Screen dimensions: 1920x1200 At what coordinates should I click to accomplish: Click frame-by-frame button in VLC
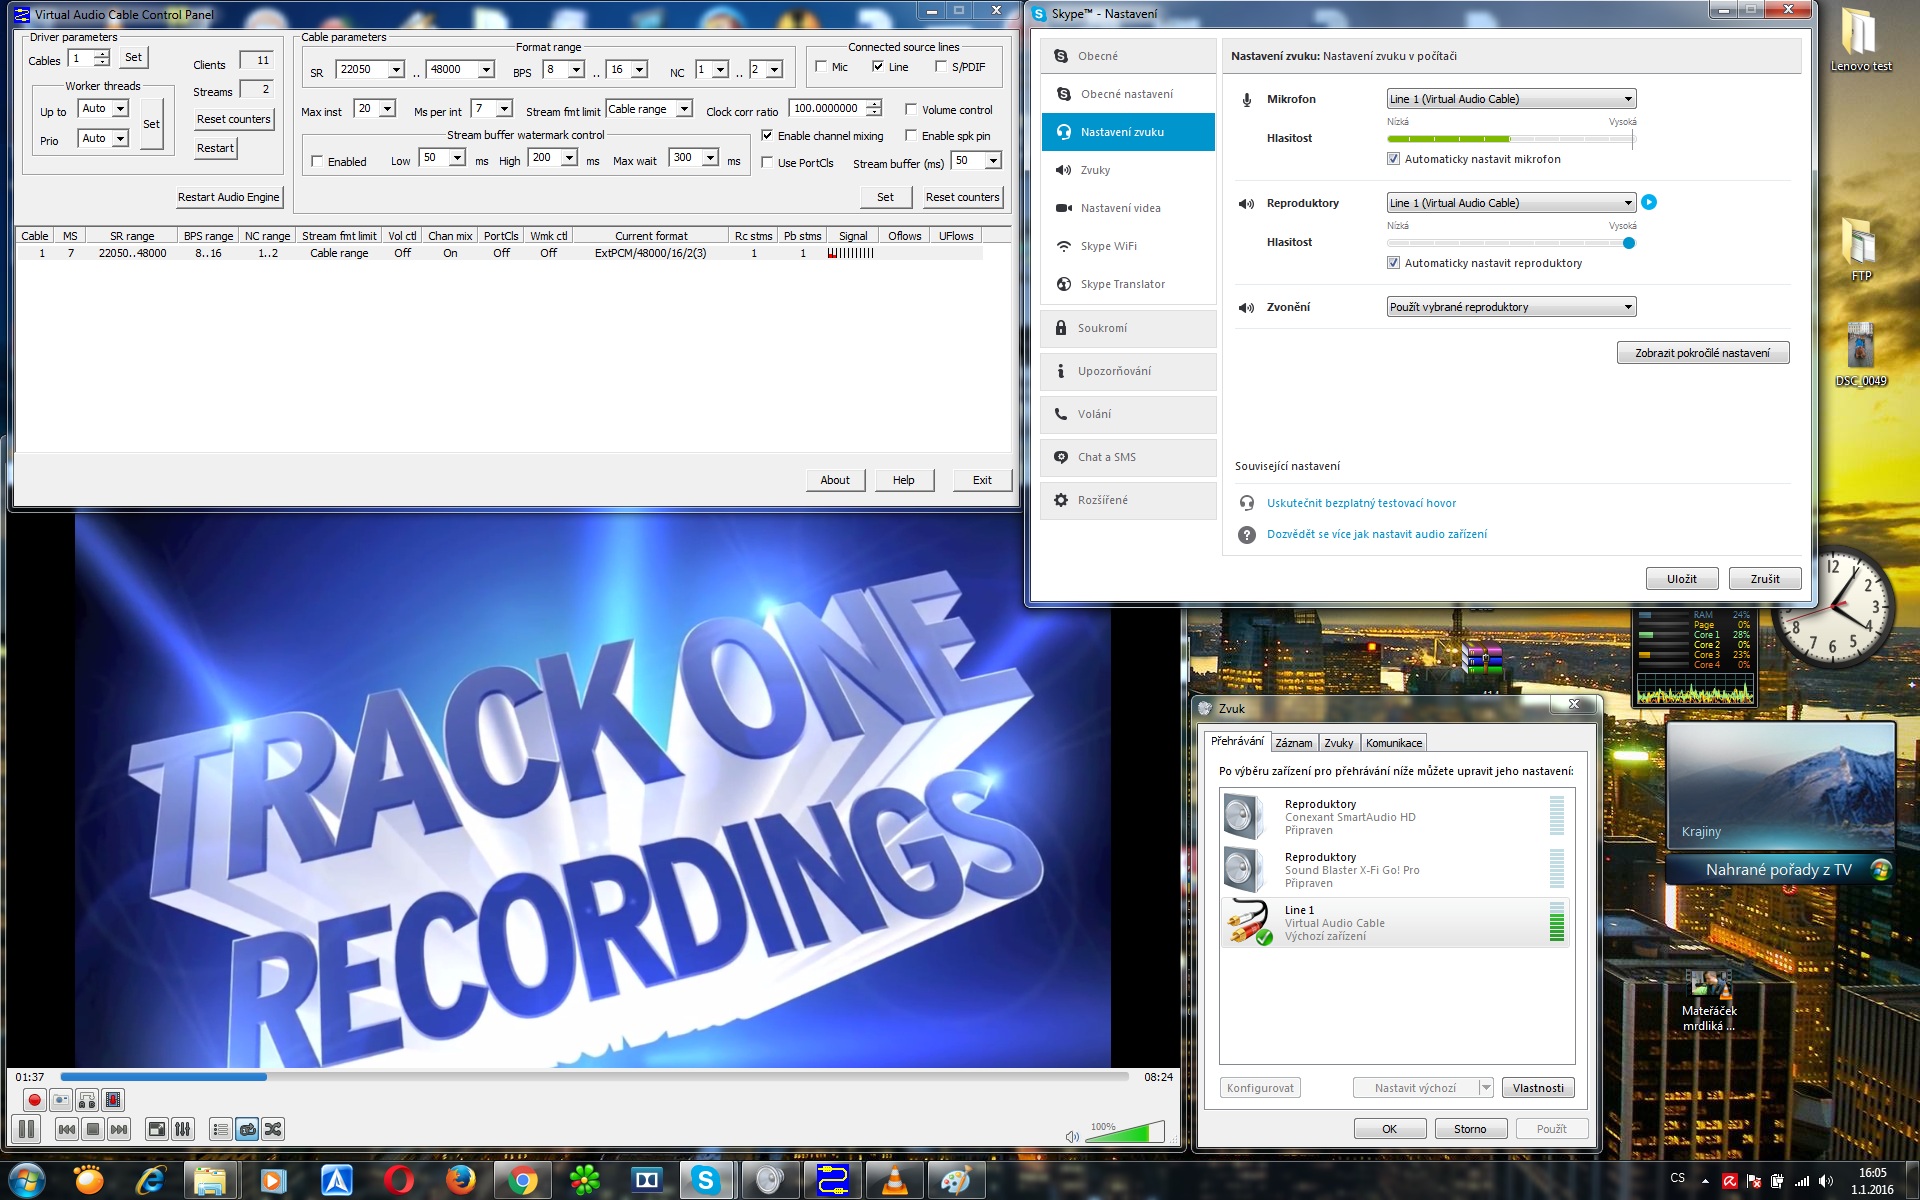[113, 1100]
